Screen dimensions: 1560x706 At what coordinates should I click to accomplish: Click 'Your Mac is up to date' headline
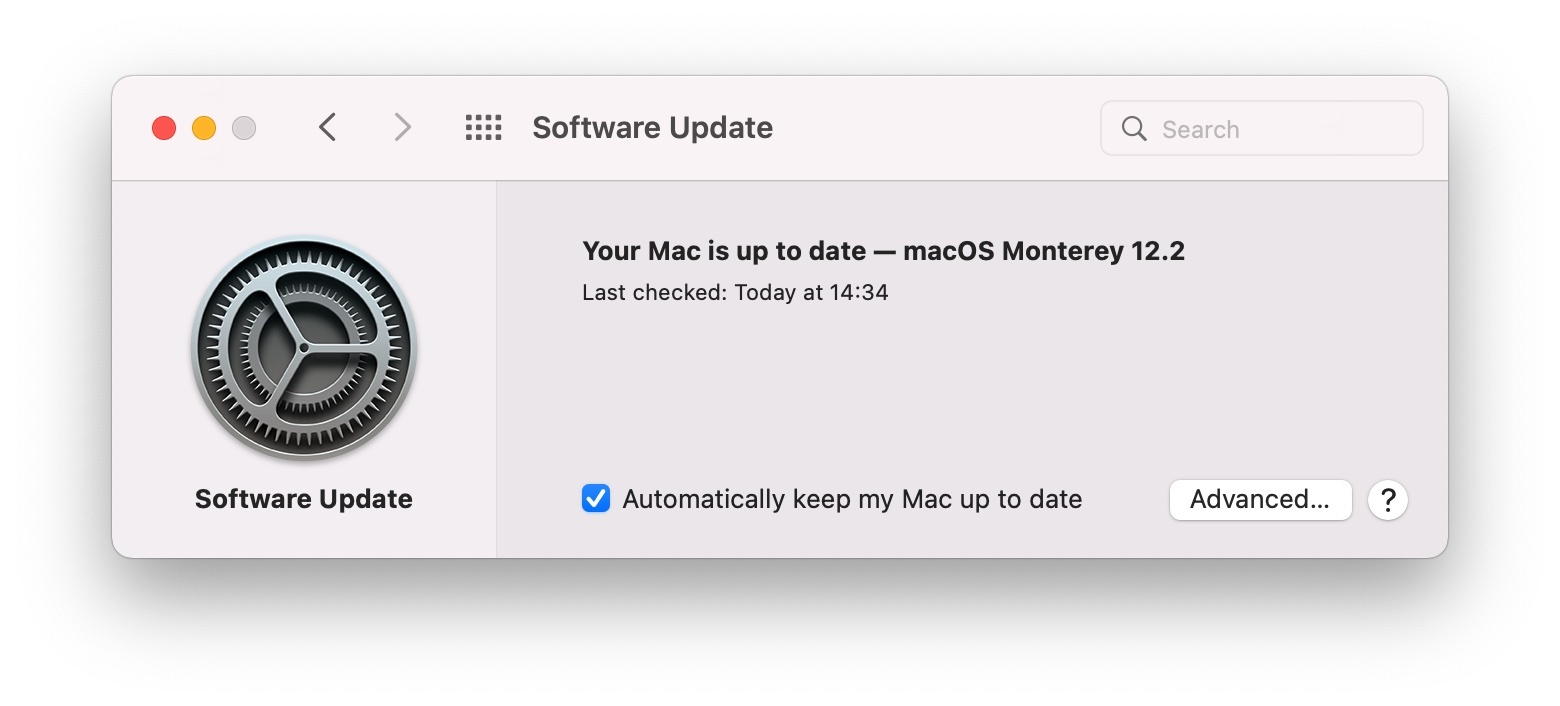(723, 251)
